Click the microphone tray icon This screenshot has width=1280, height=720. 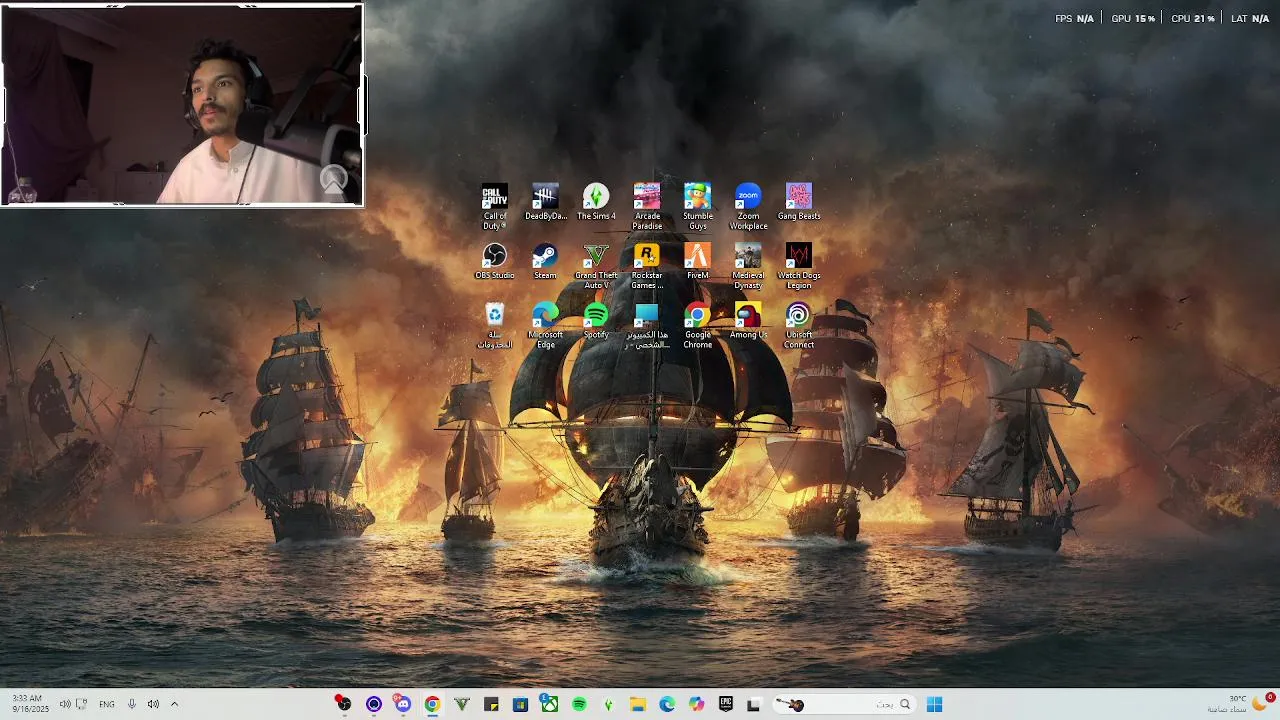[131, 704]
